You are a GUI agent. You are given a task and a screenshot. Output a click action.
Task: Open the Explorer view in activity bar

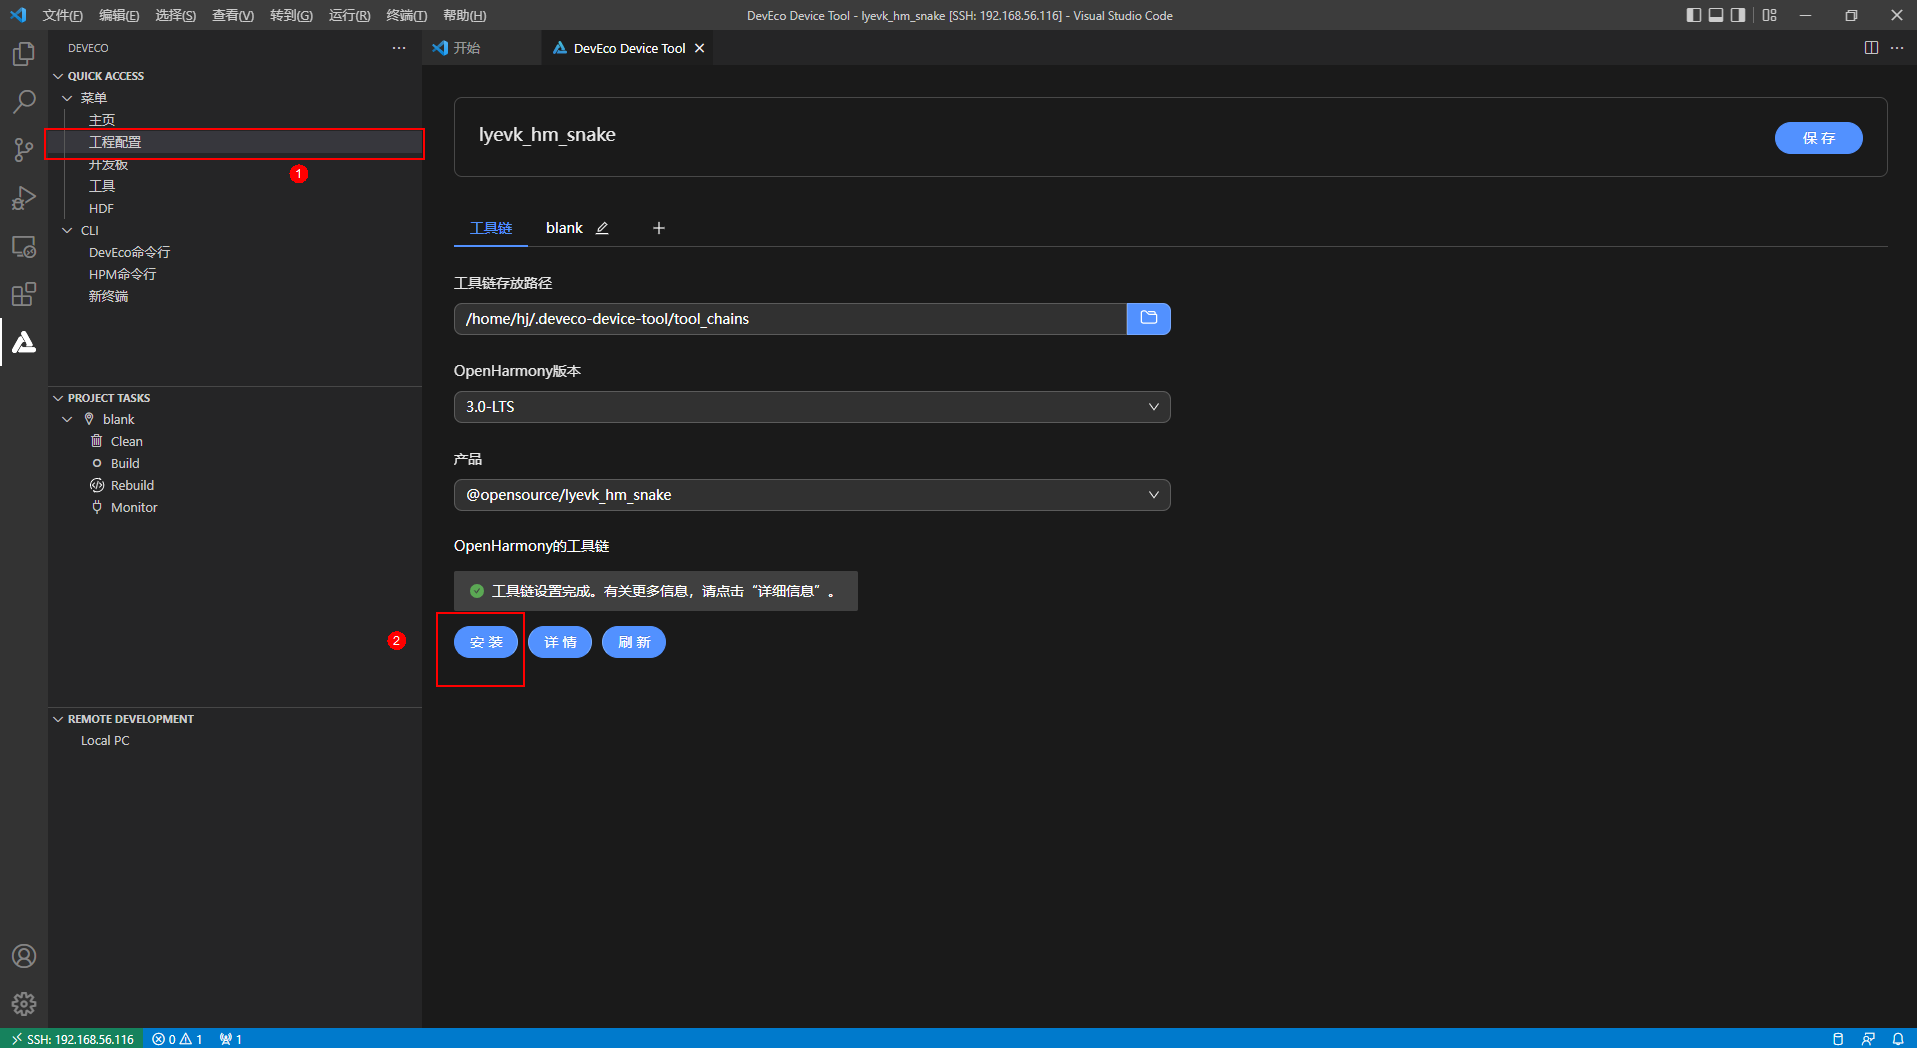[x=24, y=54]
